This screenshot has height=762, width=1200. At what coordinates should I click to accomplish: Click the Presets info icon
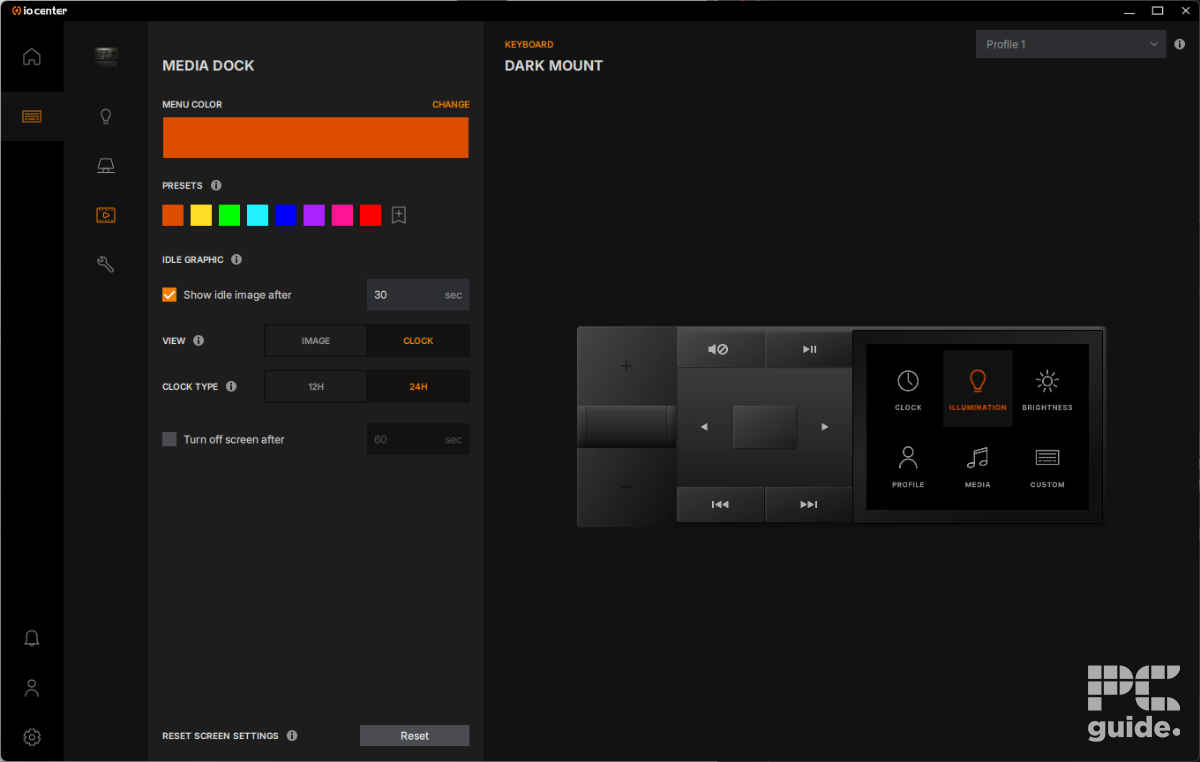point(216,186)
